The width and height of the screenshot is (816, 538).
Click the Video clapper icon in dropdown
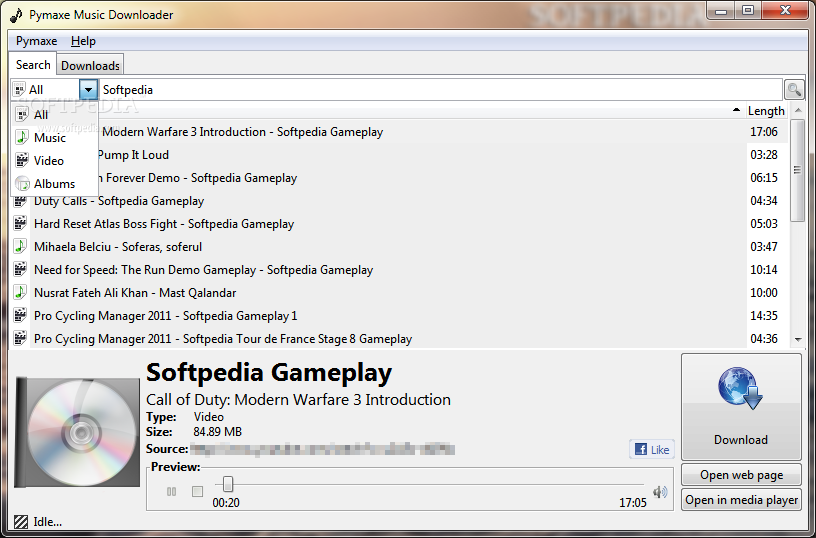coord(22,160)
